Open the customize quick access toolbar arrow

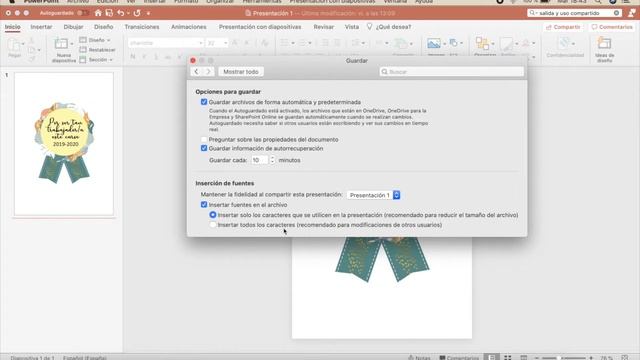[148, 13]
